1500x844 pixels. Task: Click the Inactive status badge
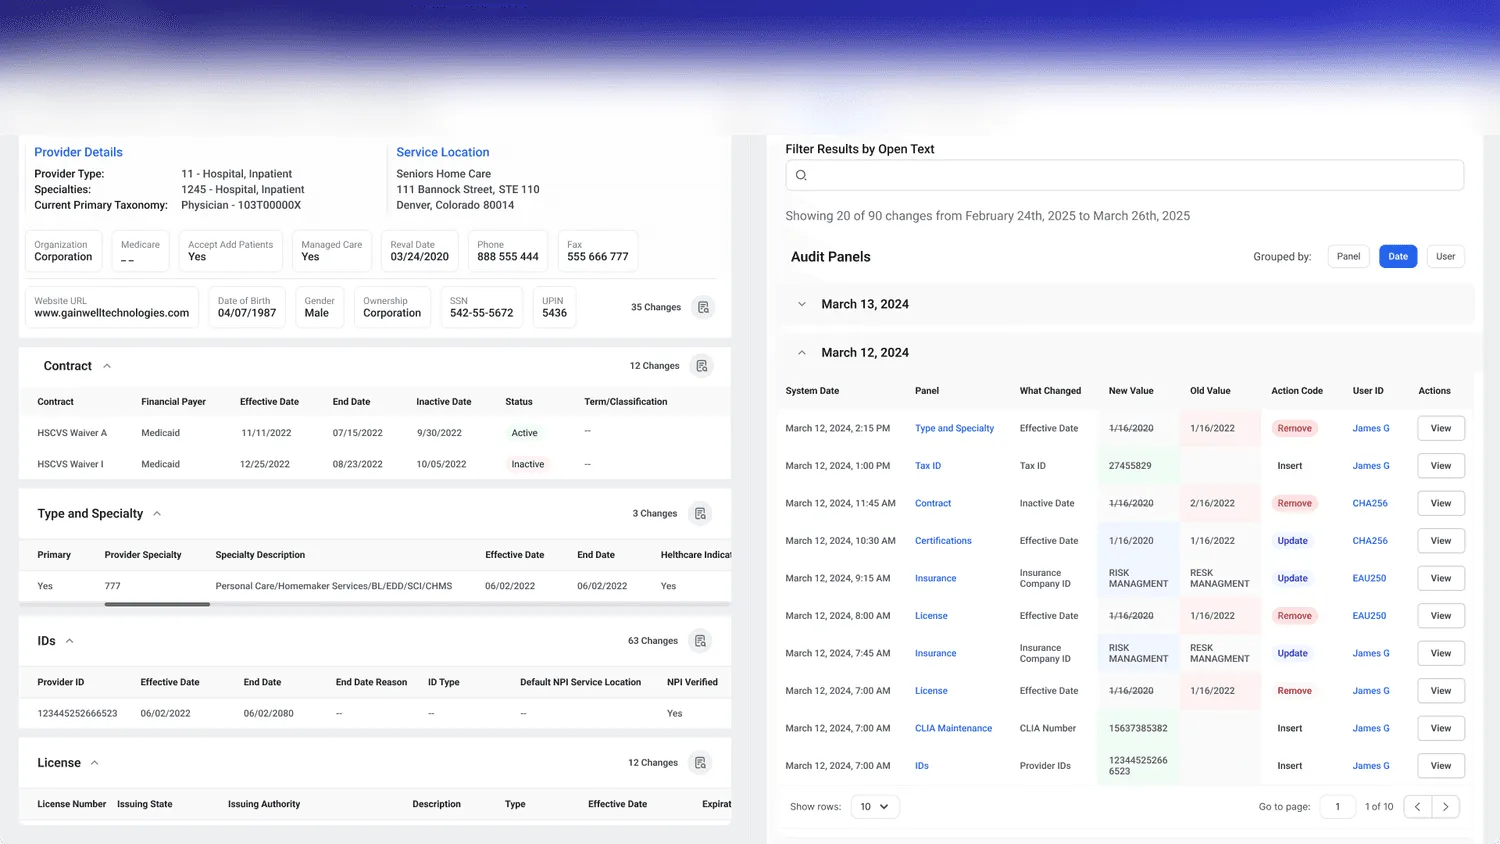pyautogui.click(x=528, y=464)
